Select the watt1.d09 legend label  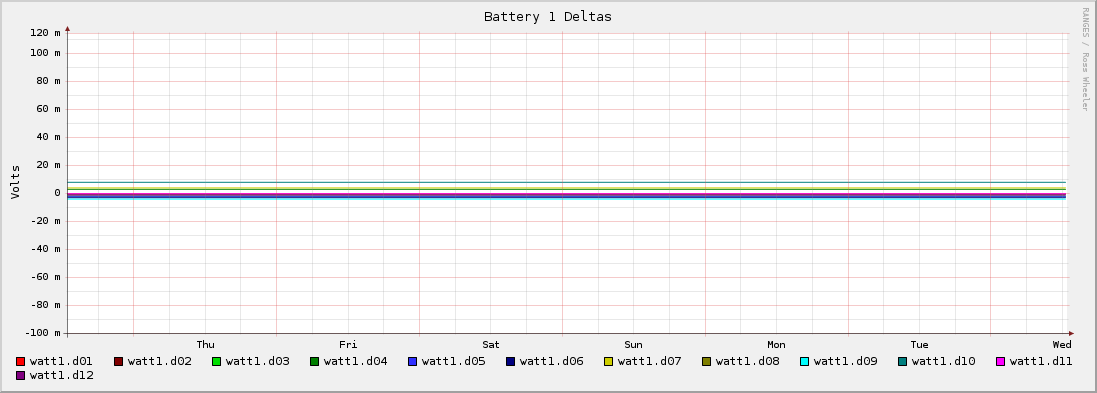click(845, 362)
